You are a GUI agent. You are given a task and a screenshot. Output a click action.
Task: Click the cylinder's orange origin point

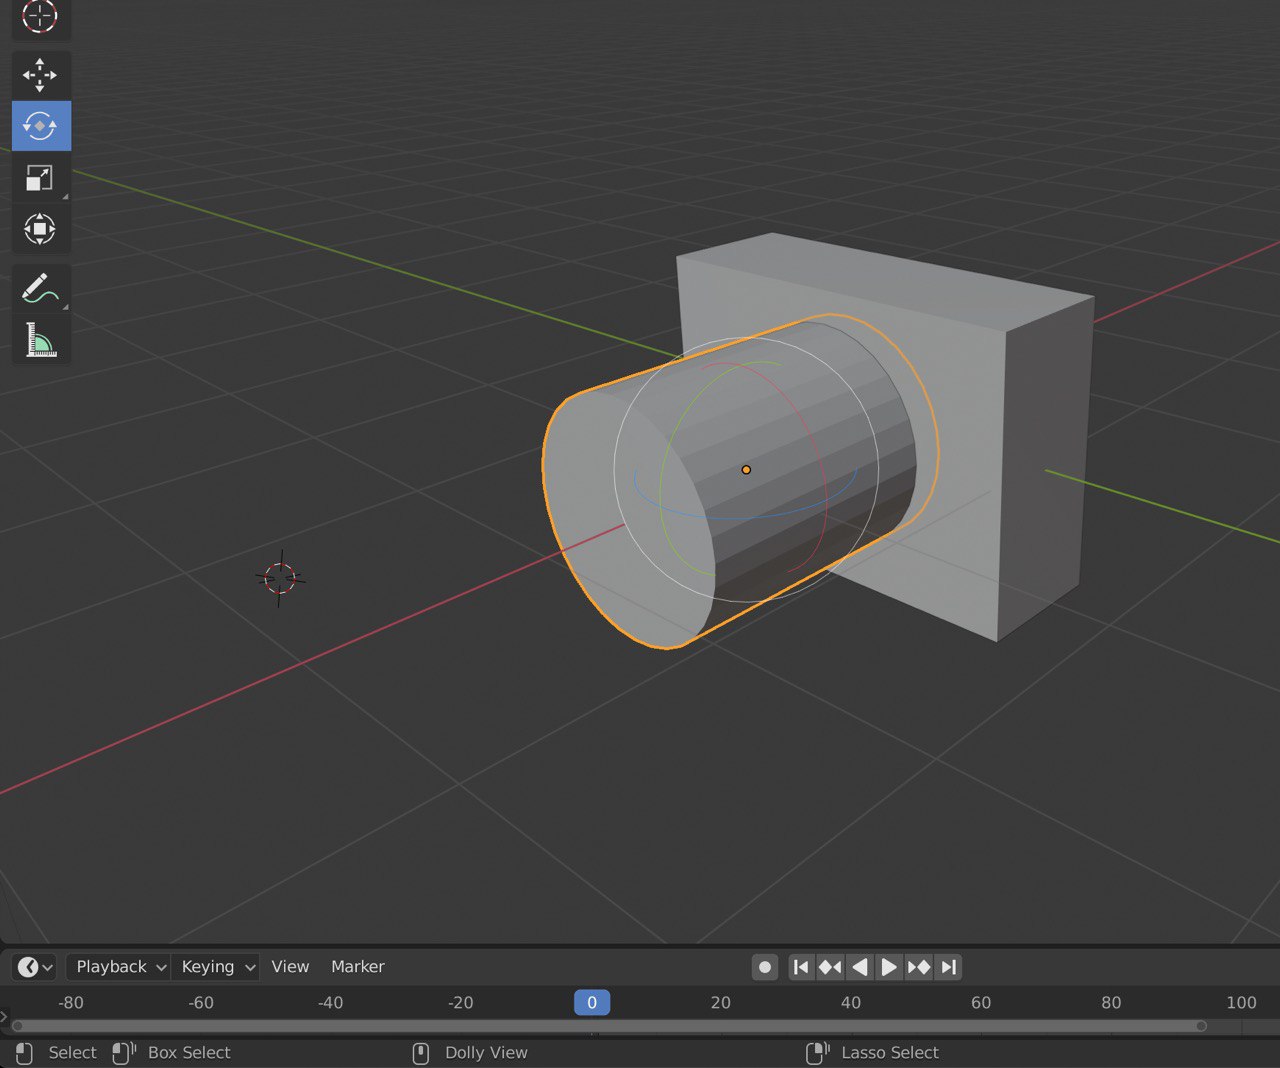pos(746,469)
